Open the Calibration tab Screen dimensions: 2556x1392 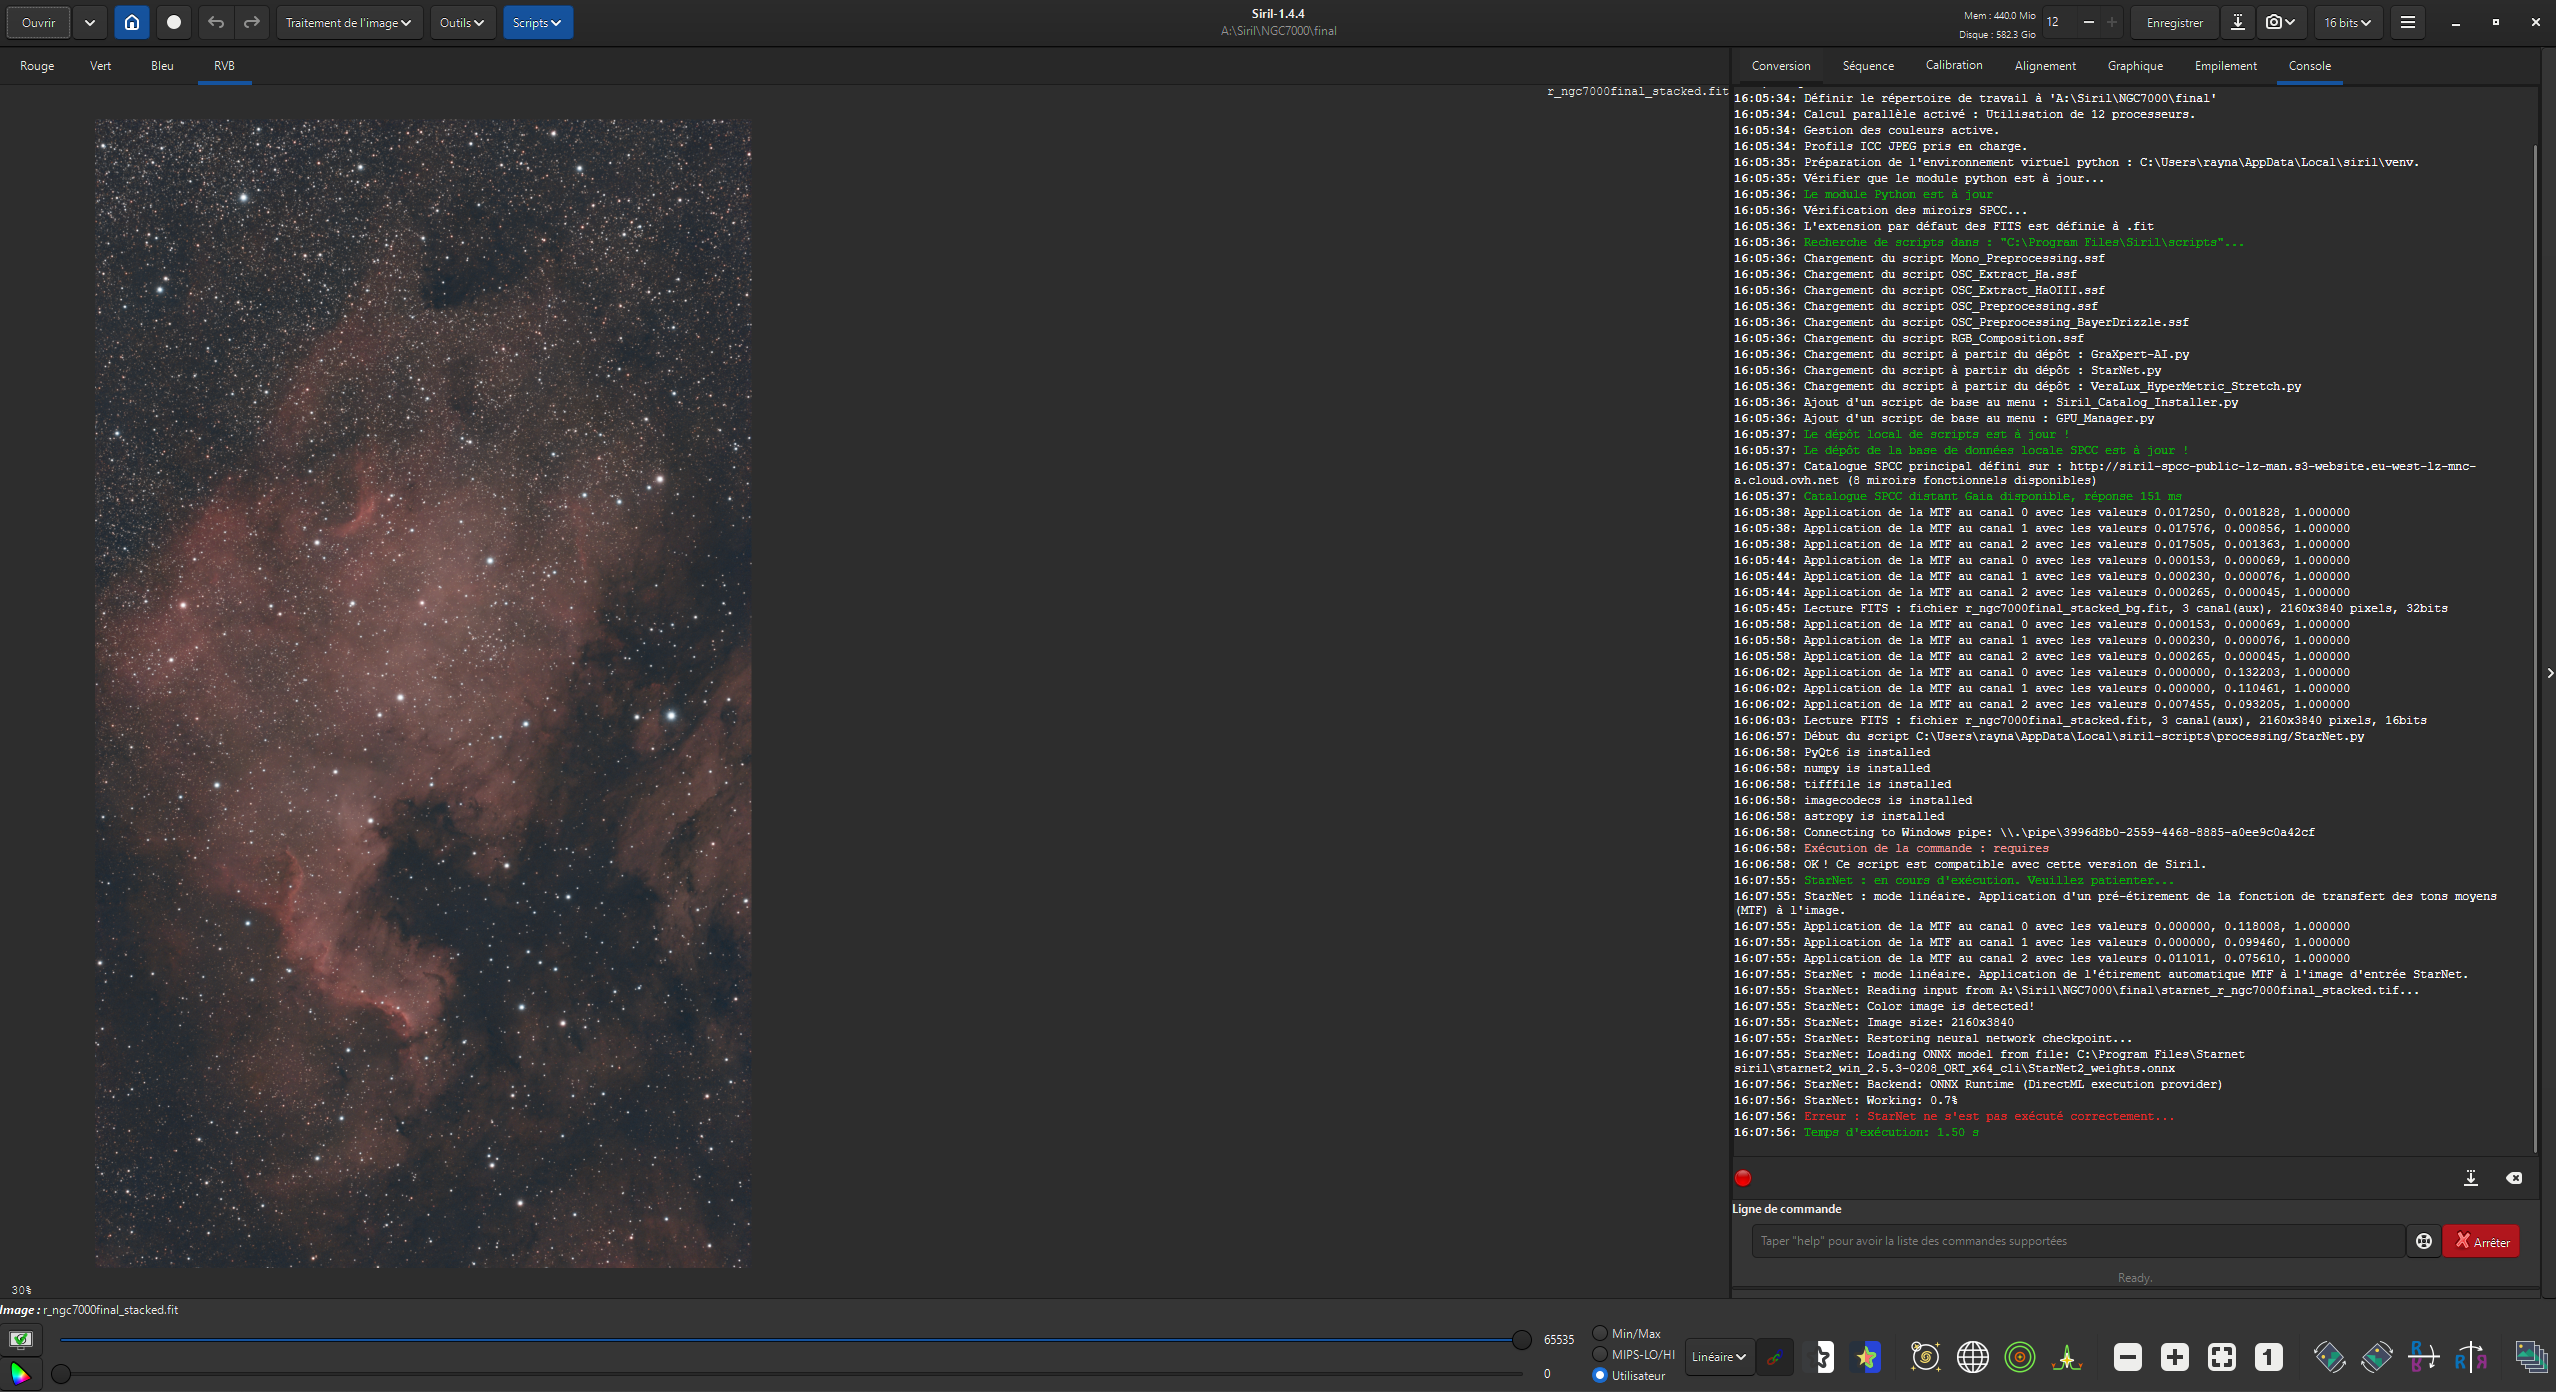click(1954, 65)
